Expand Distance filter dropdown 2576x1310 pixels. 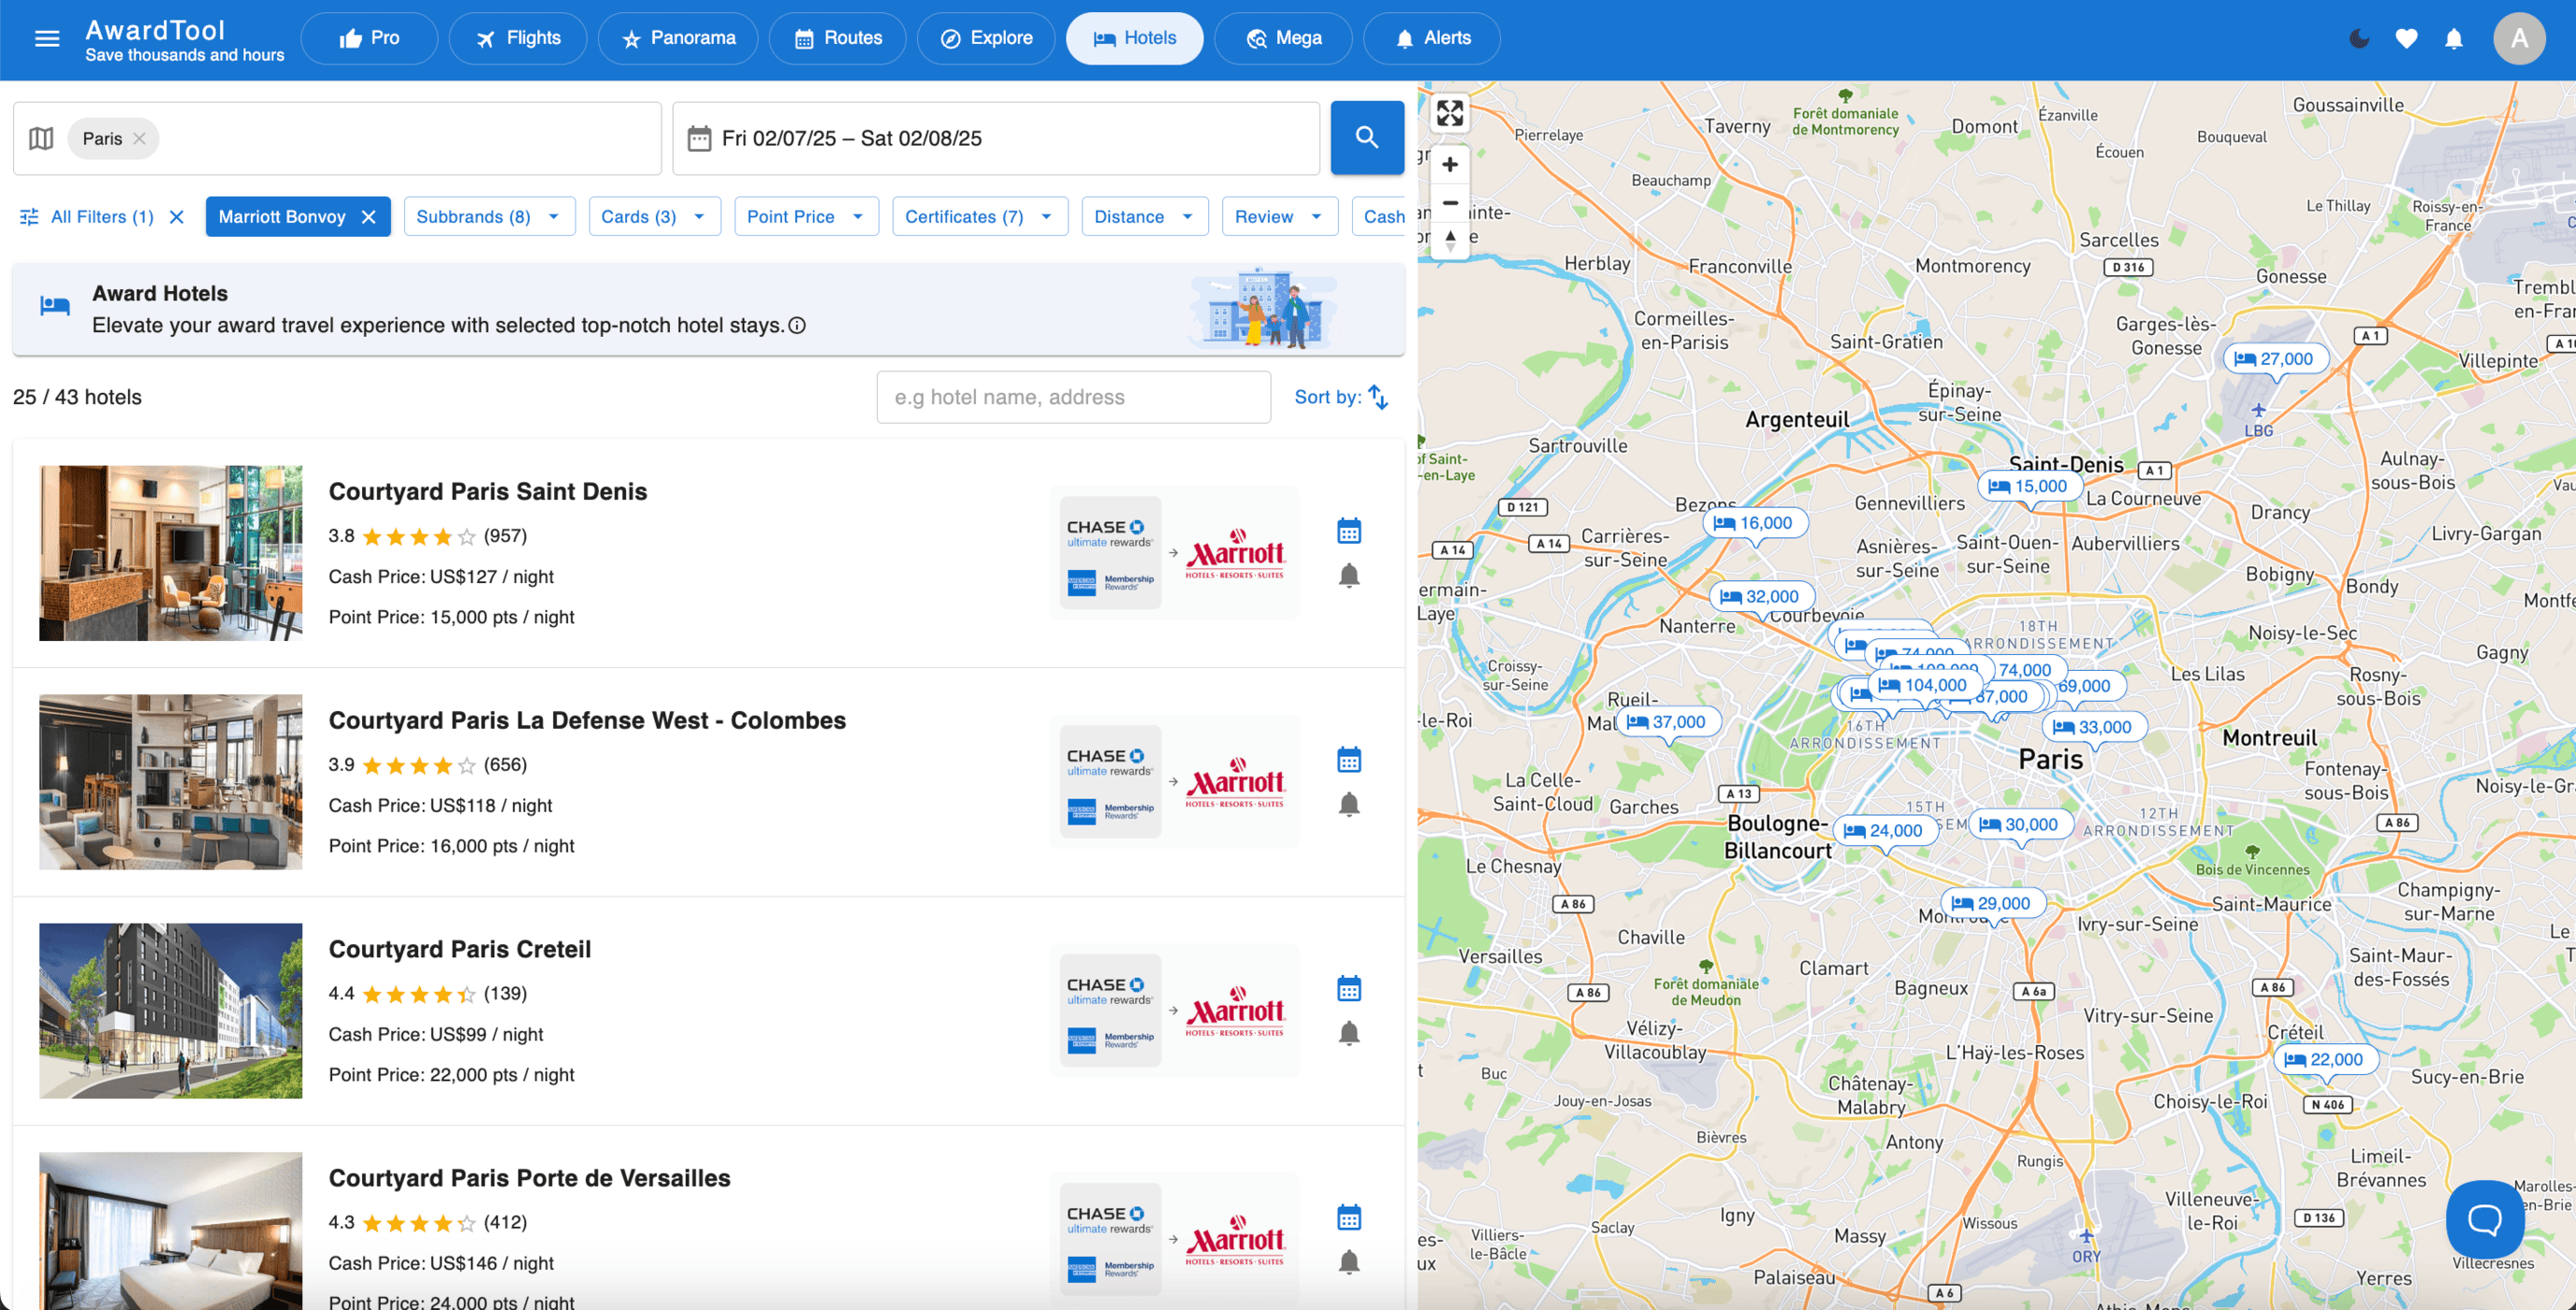click(x=1144, y=216)
